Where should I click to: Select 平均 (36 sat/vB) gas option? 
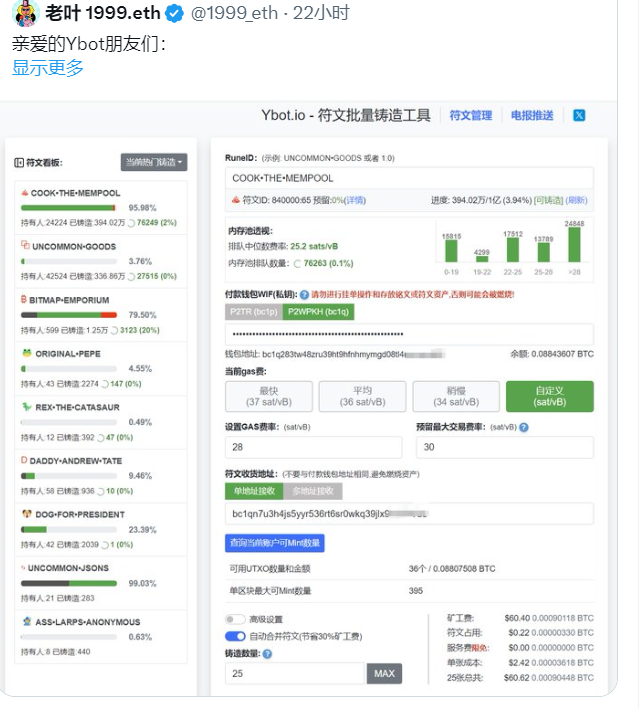[x=362, y=396]
